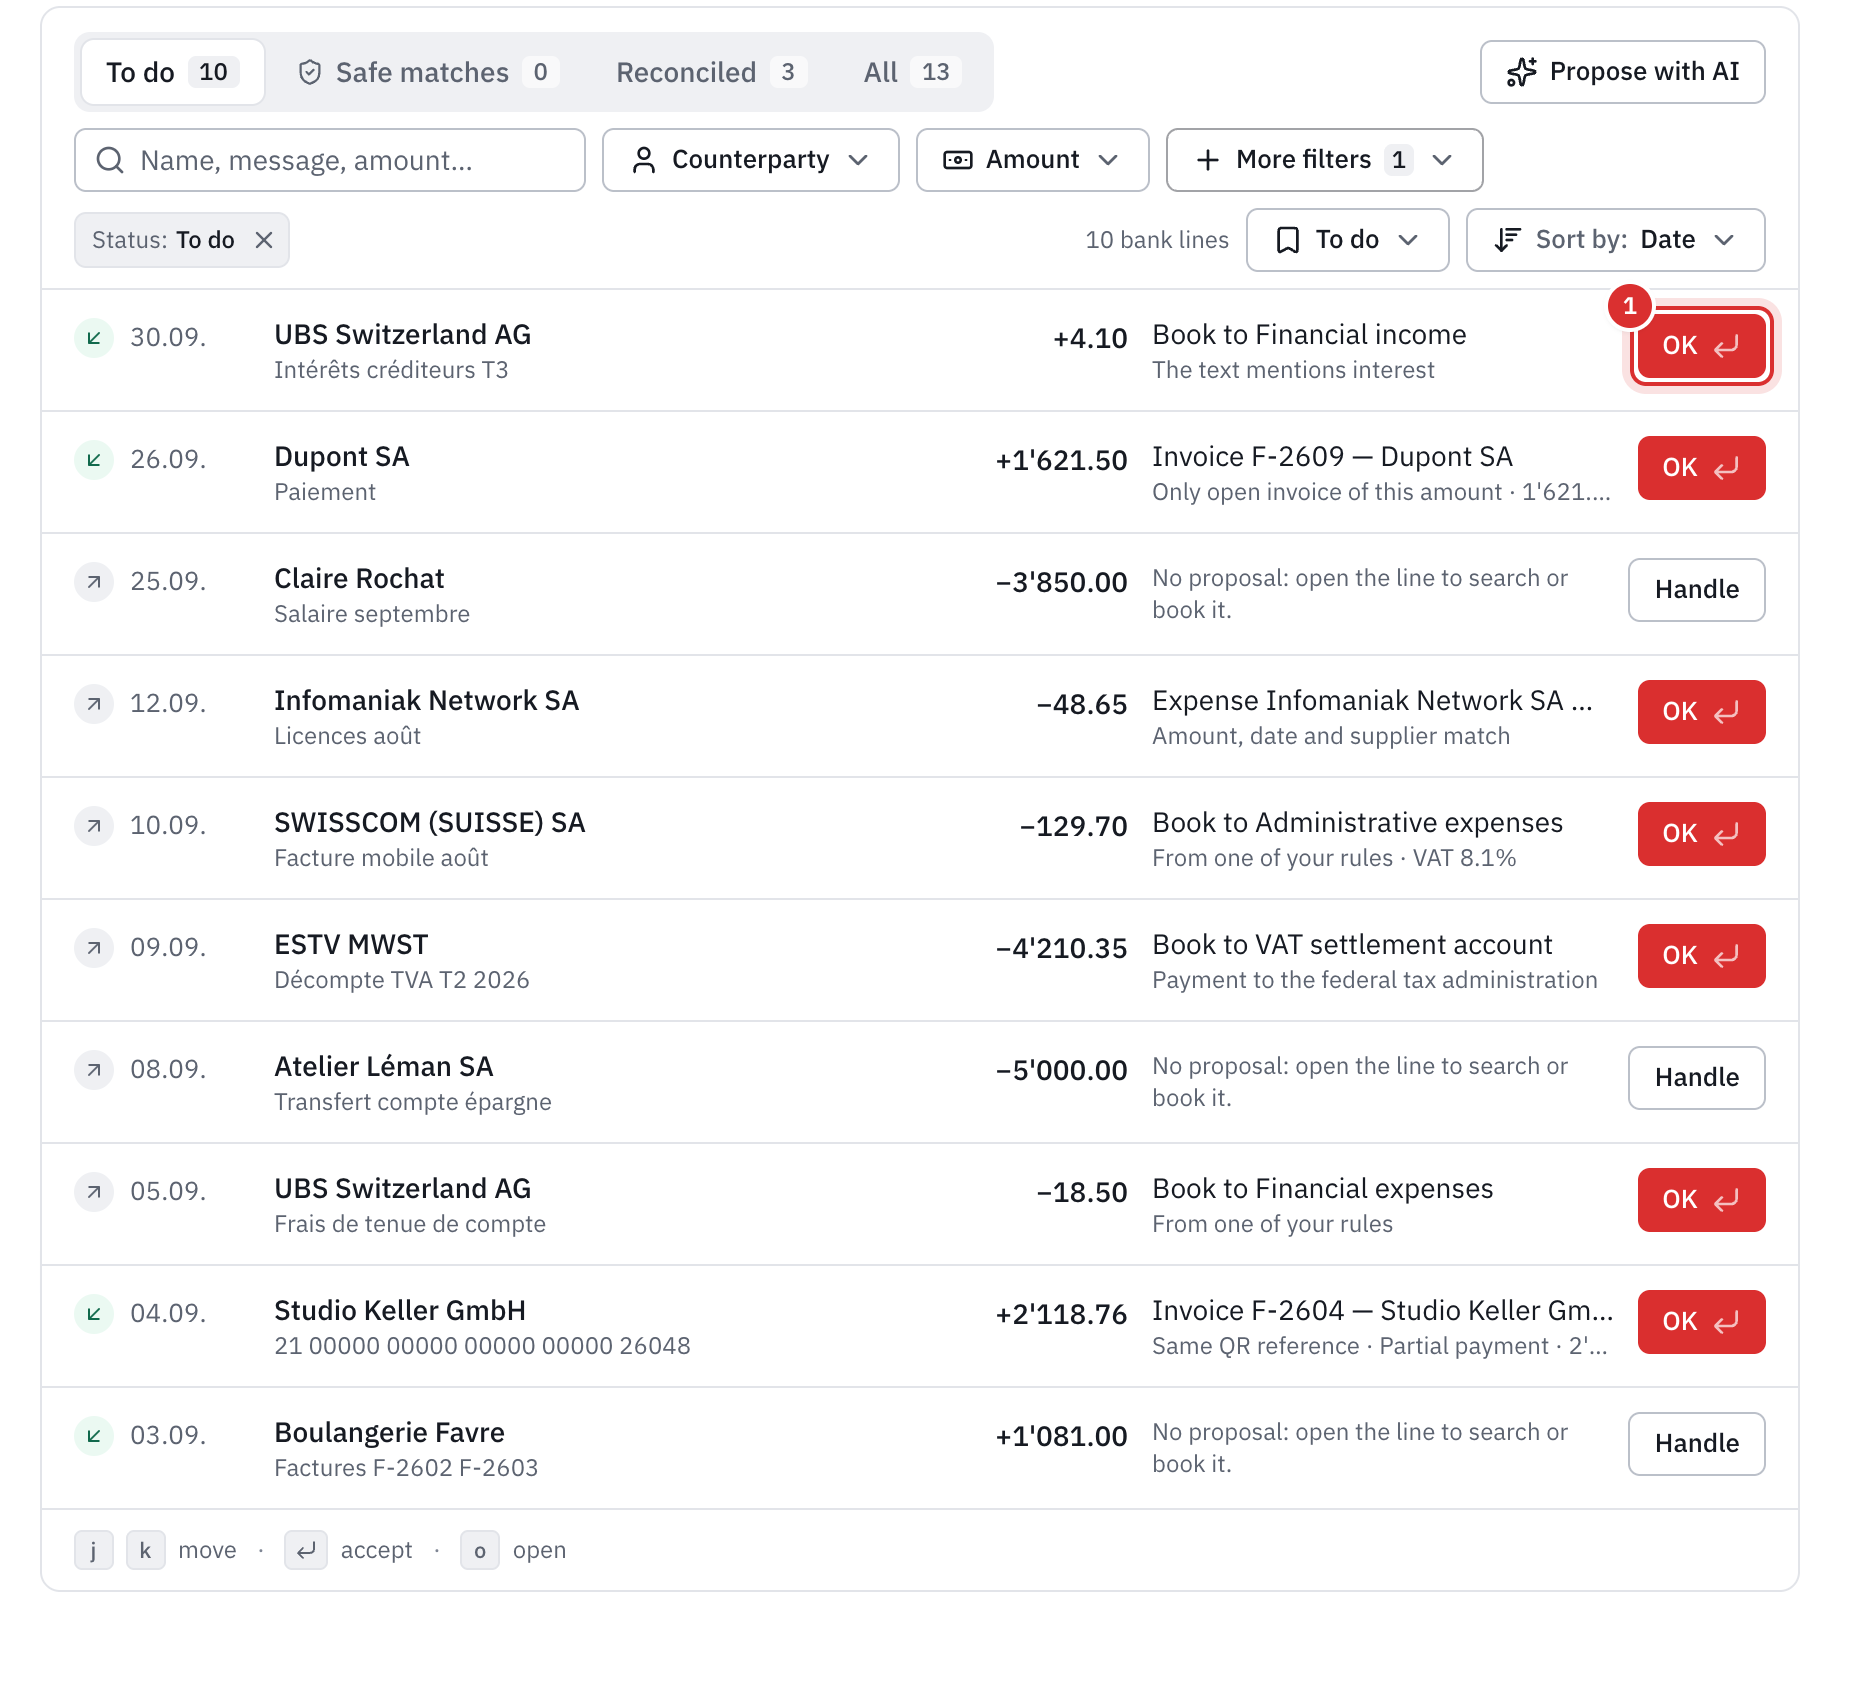Click the Enter accept shortcut key hint

306,1550
